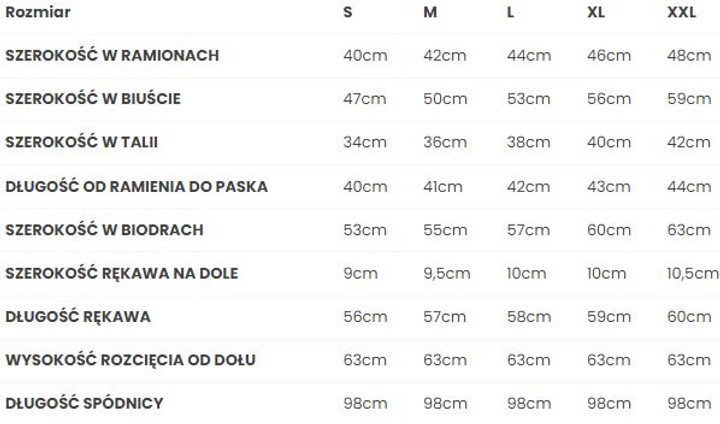The image size is (720, 424).
Task: Click SZEROKOŚĆ RĘKAWA NA DOLE label
Action: click(x=122, y=273)
